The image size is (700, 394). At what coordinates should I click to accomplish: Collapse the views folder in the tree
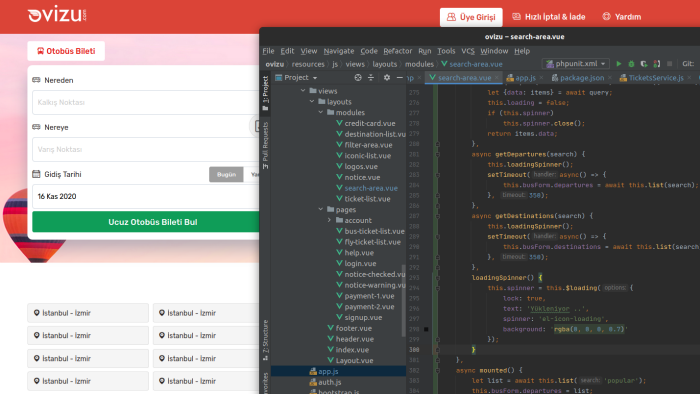[x=303, y=91]
